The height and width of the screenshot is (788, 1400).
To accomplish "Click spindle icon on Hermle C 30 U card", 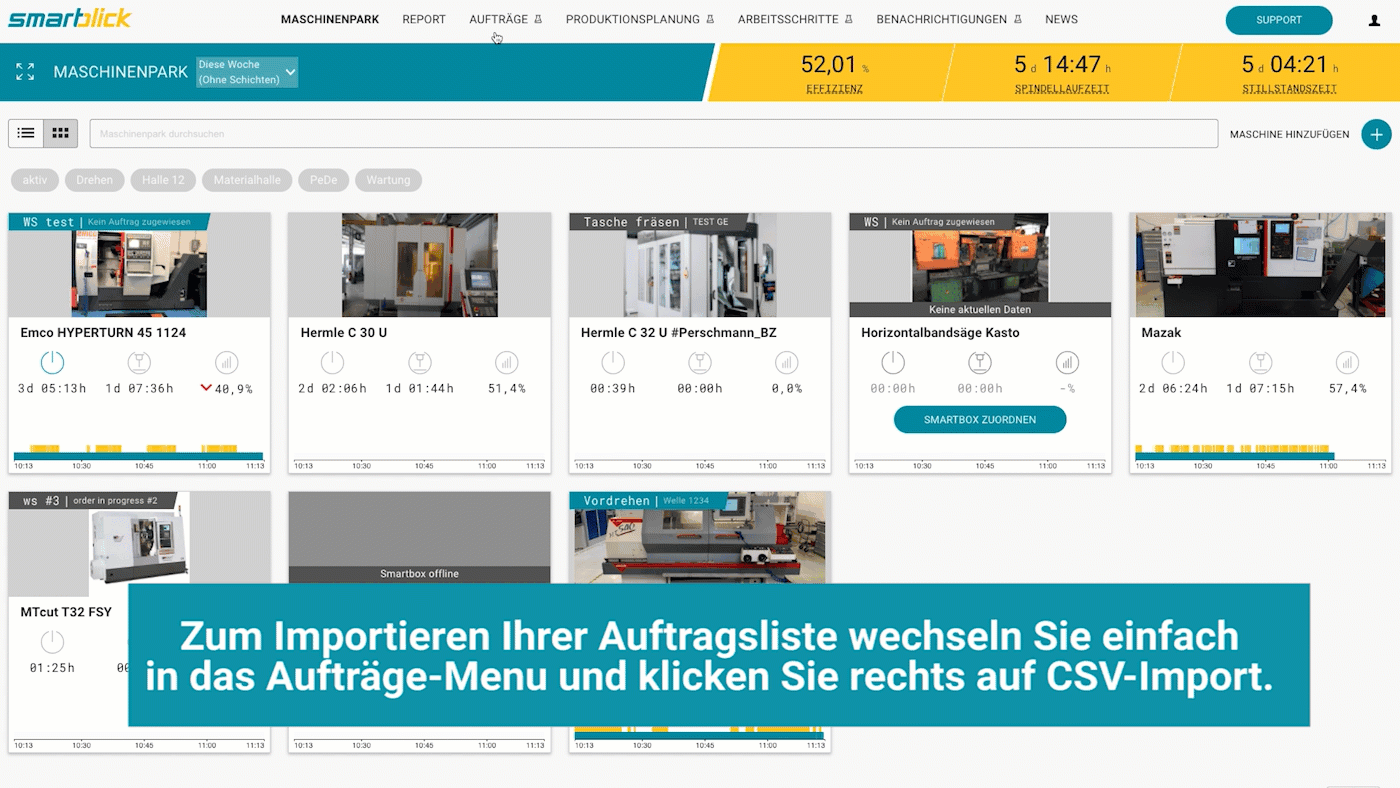I will (420, 363).
